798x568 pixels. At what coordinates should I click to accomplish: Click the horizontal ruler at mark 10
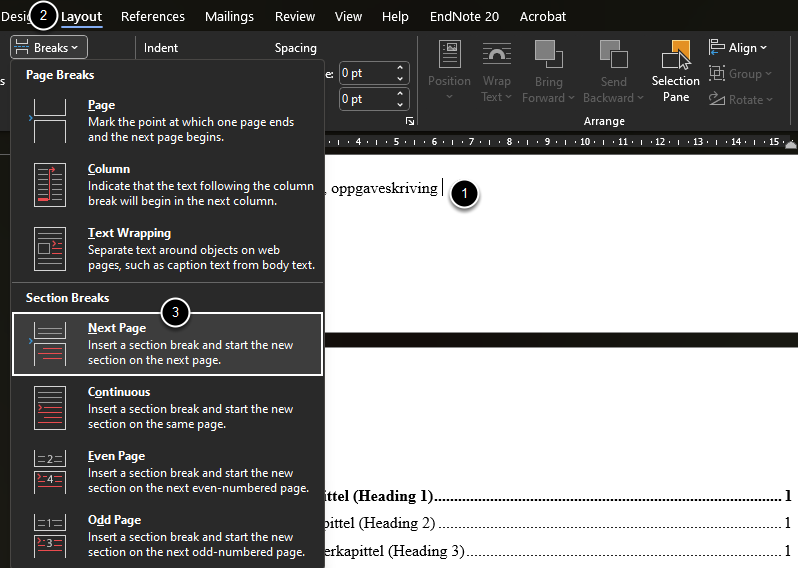(585, 141)
